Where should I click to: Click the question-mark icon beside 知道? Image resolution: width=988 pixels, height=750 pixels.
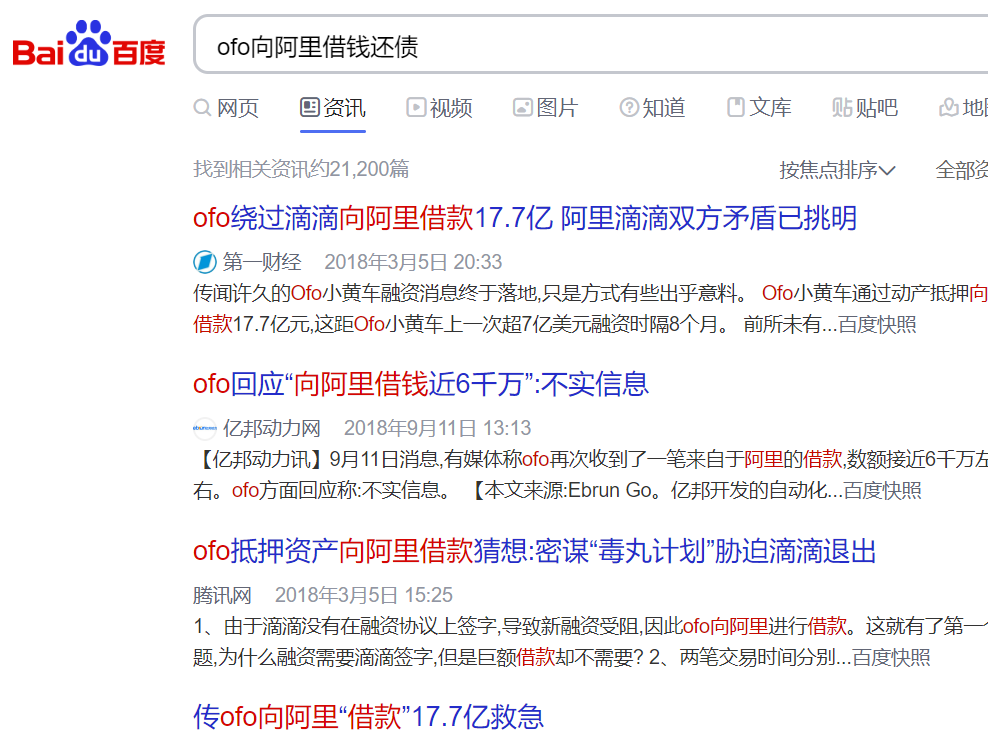point(629,107)
